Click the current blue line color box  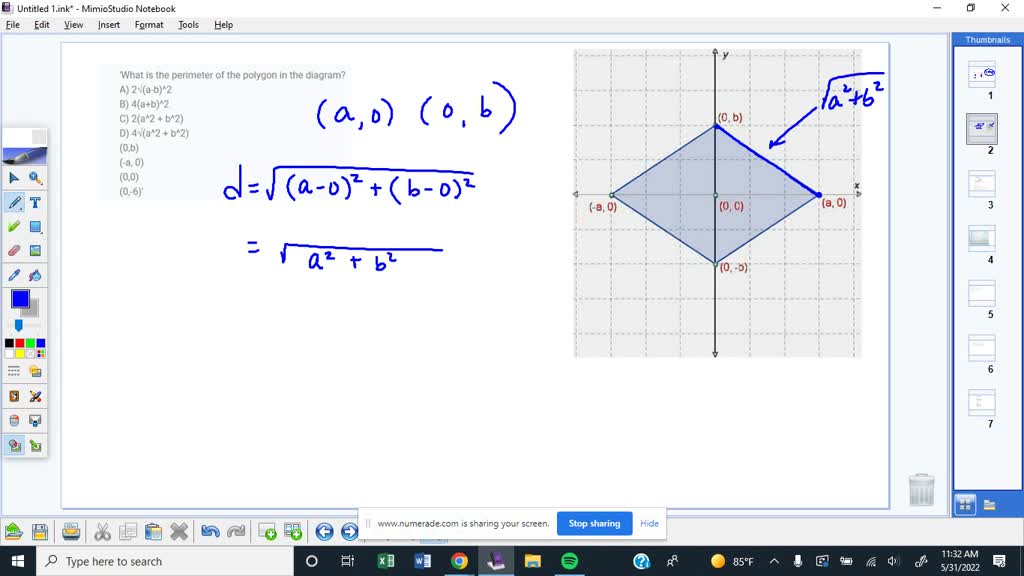click(x=20, y=299)
